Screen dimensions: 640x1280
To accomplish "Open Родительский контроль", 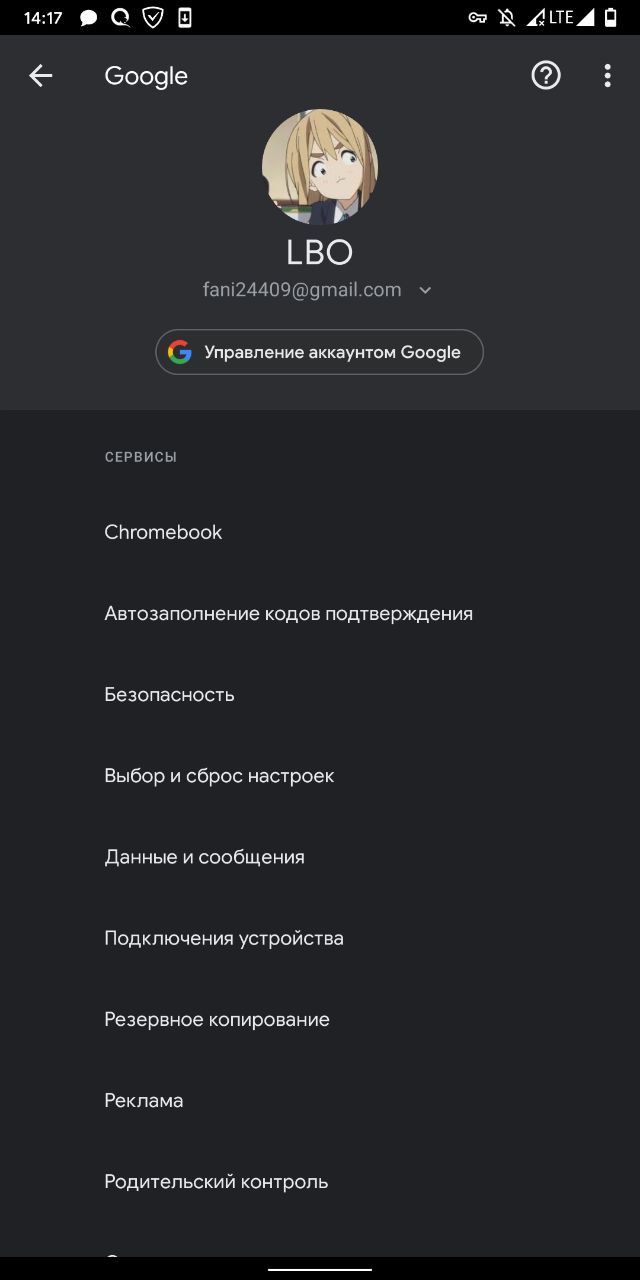I will point(216,1181).
